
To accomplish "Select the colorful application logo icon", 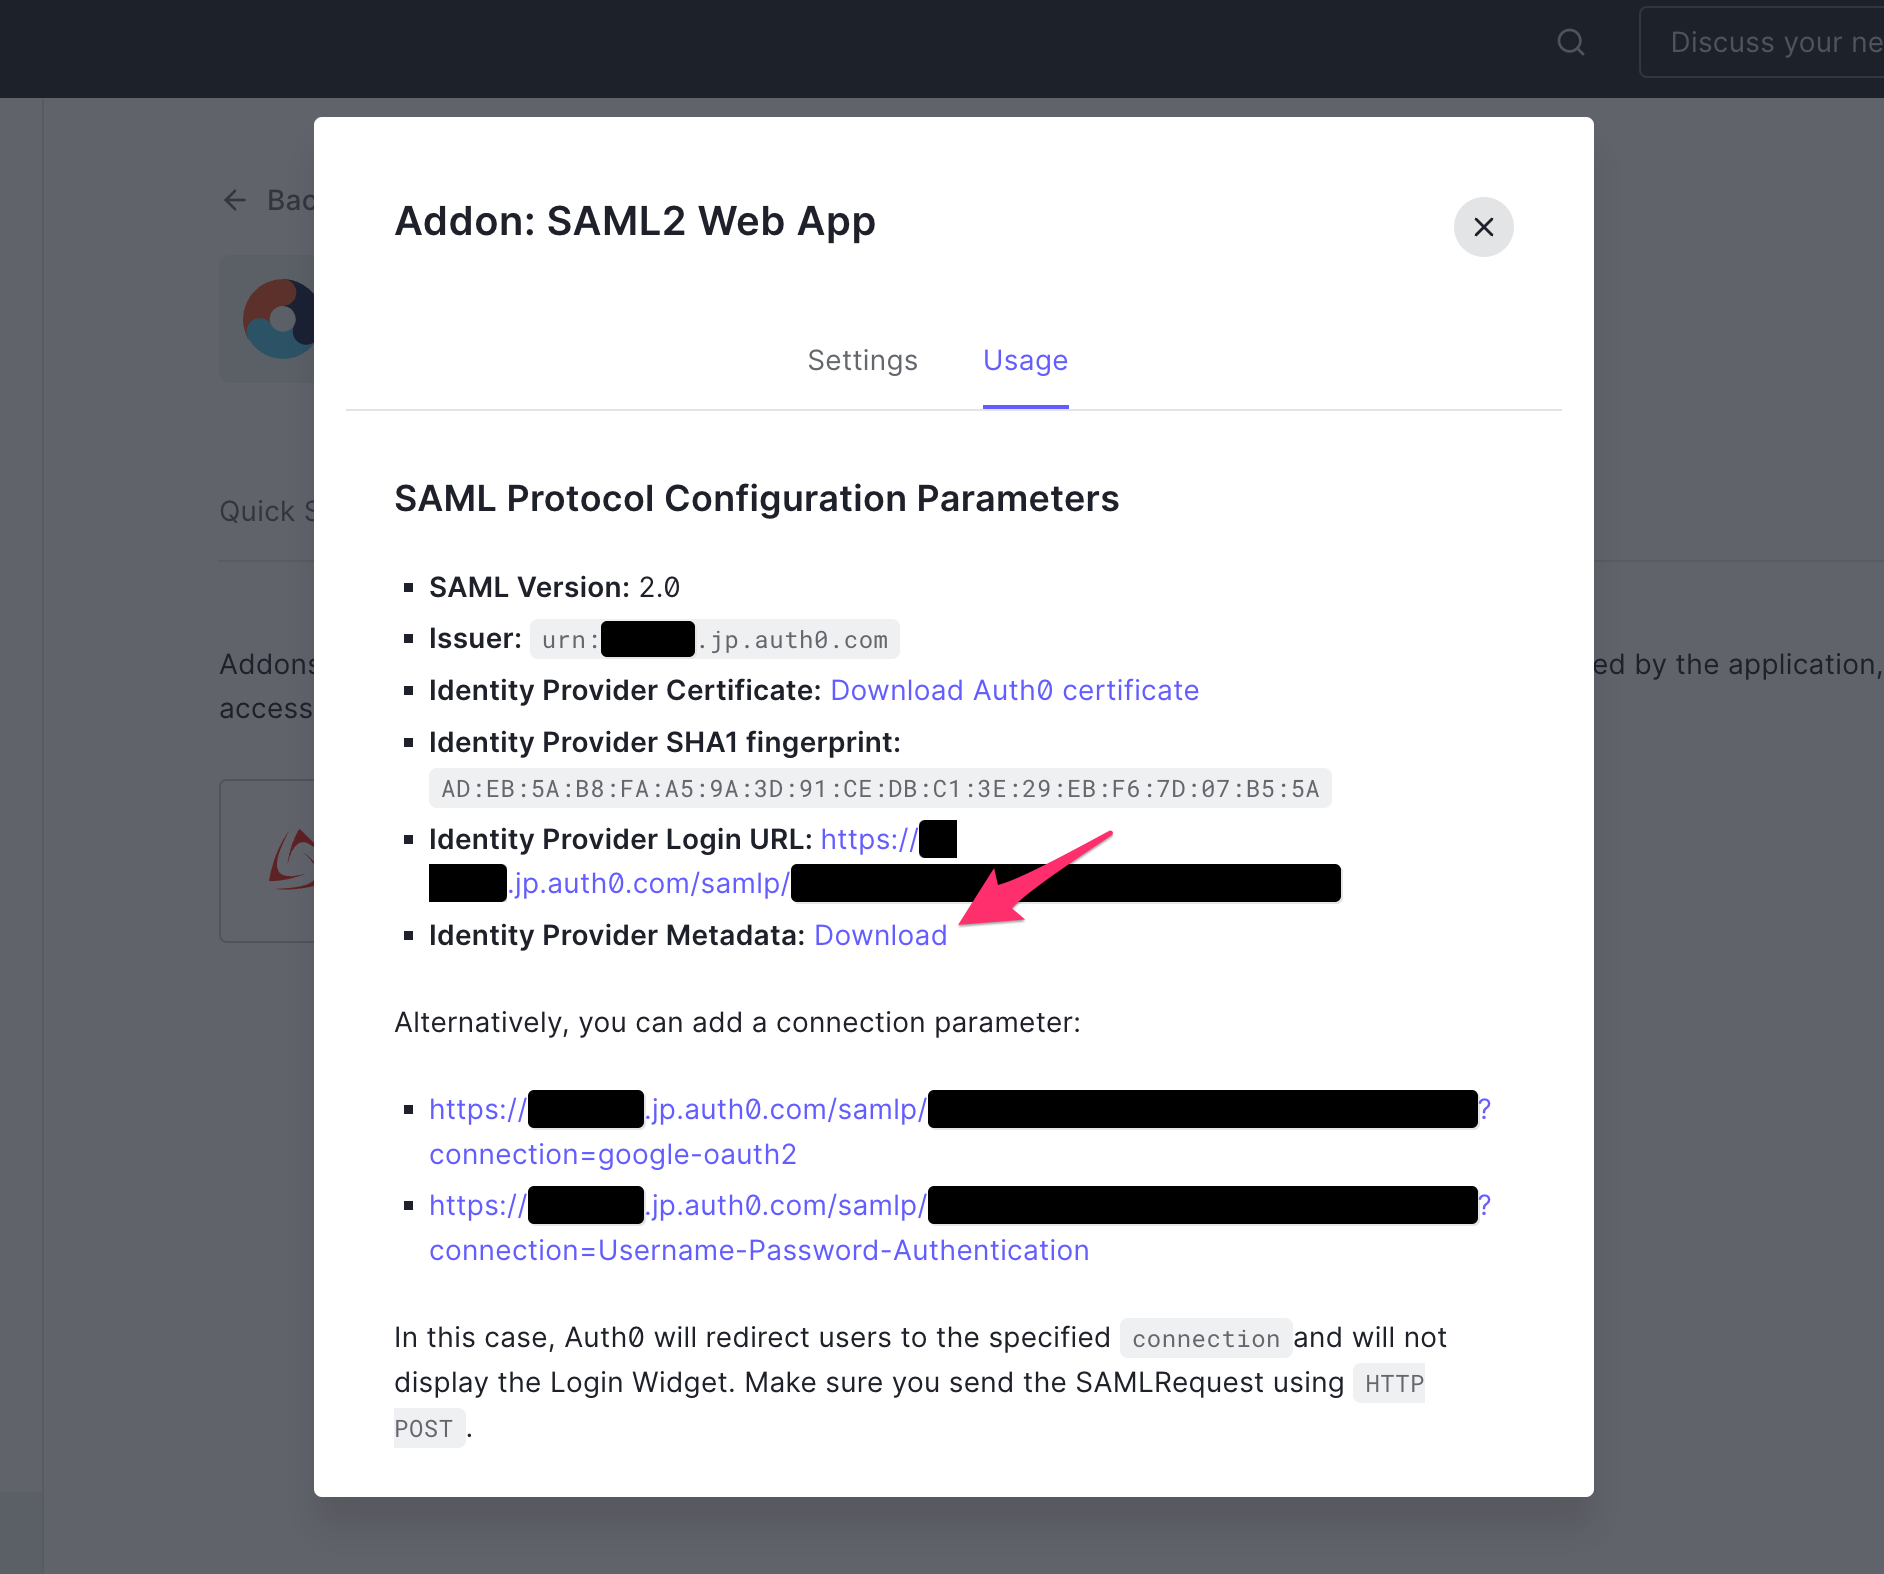I will (x=279, y=319).
